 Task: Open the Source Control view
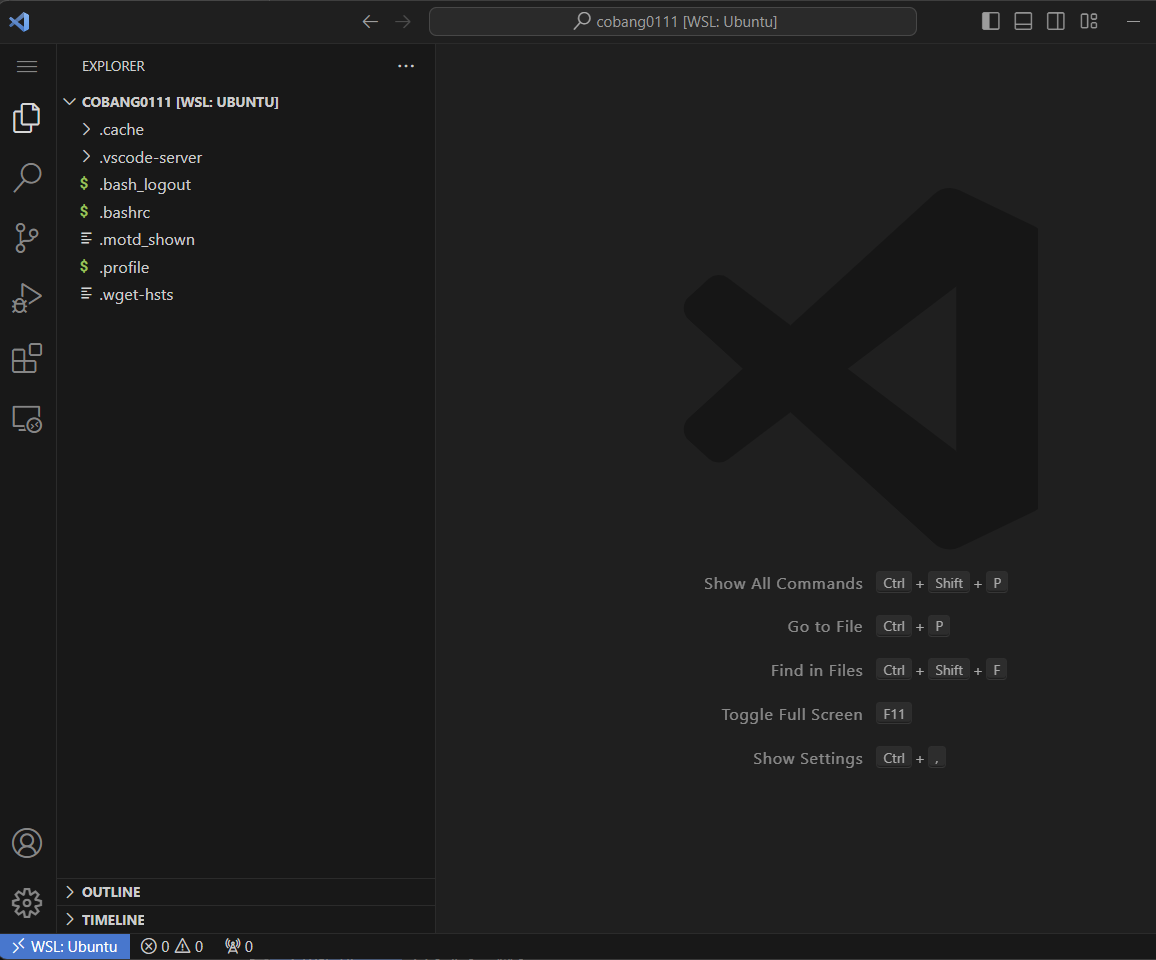click(x=27, y=238)
